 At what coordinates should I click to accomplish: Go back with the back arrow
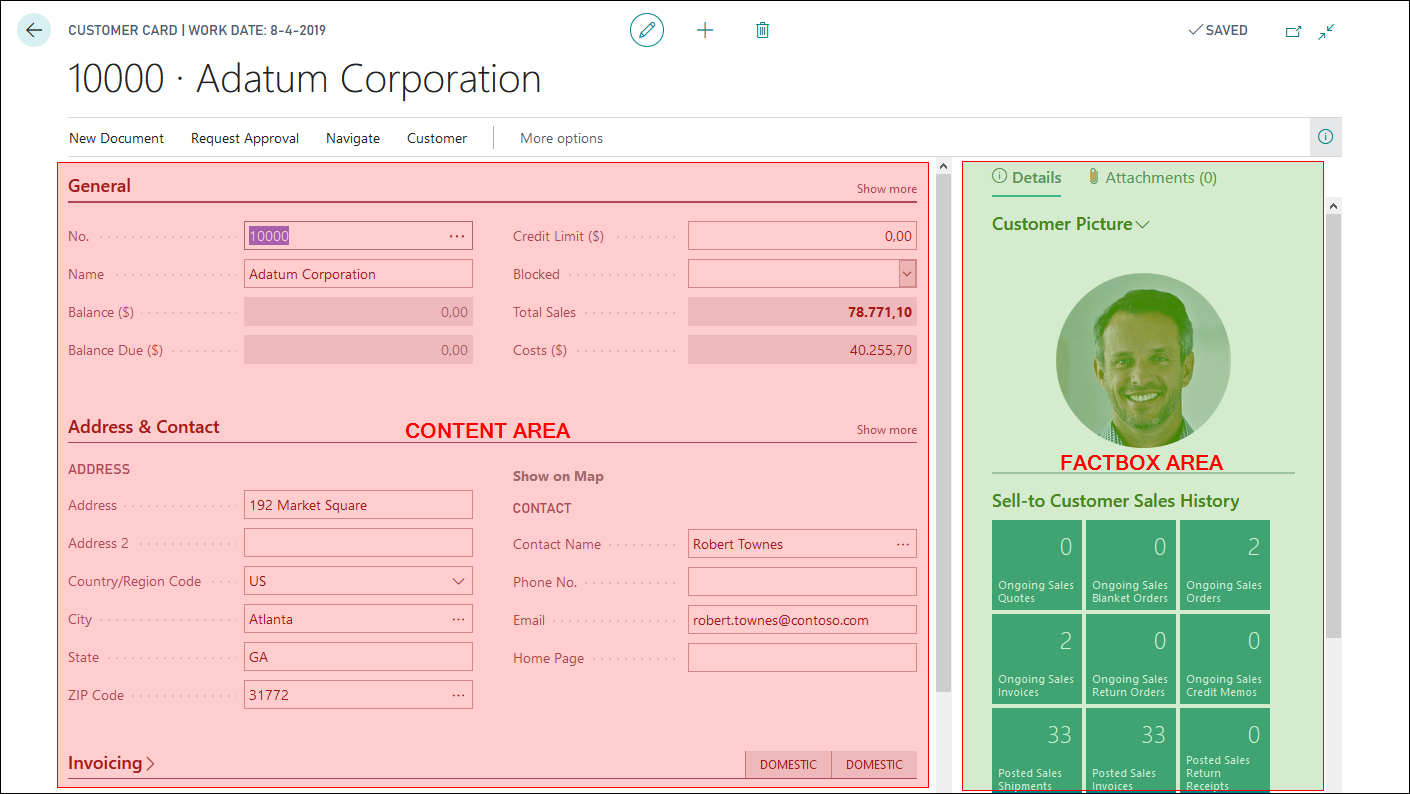[x=34, y=30]
